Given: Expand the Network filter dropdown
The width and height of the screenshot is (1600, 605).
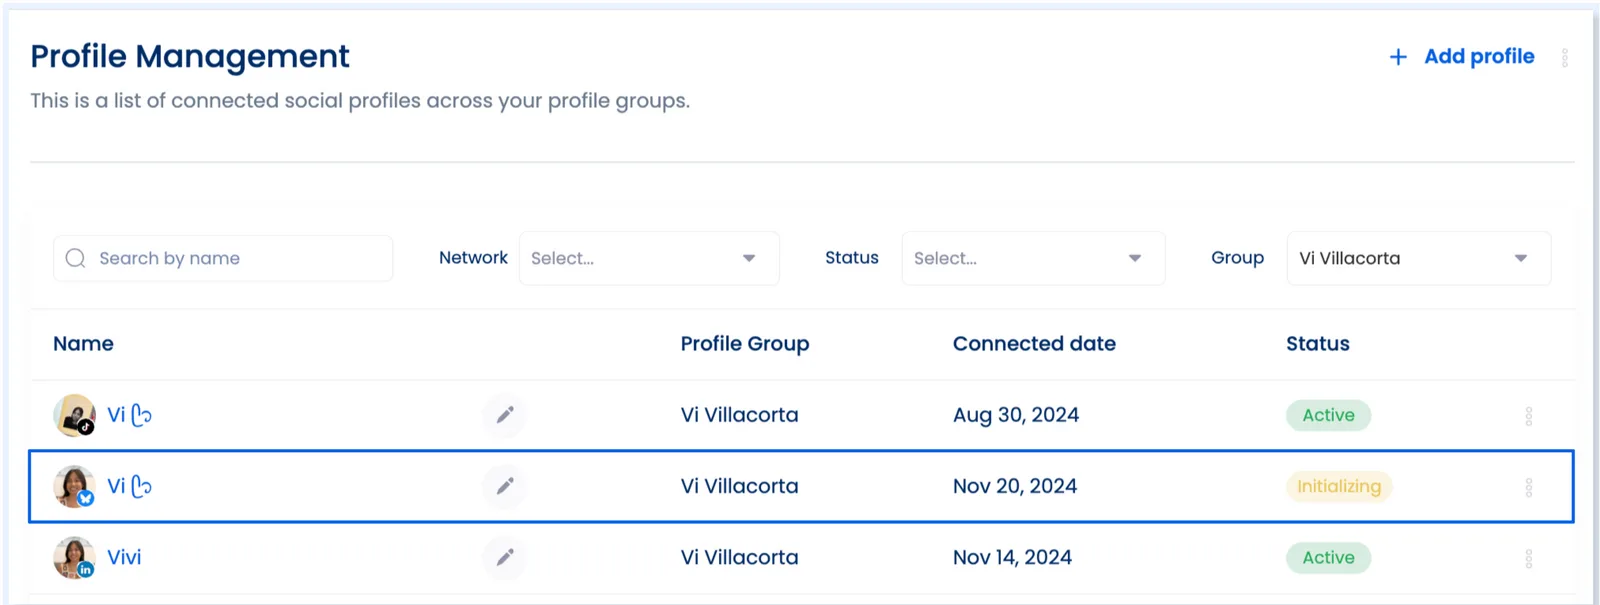Looking at the screenshot, I should click(x=648, y=258).
